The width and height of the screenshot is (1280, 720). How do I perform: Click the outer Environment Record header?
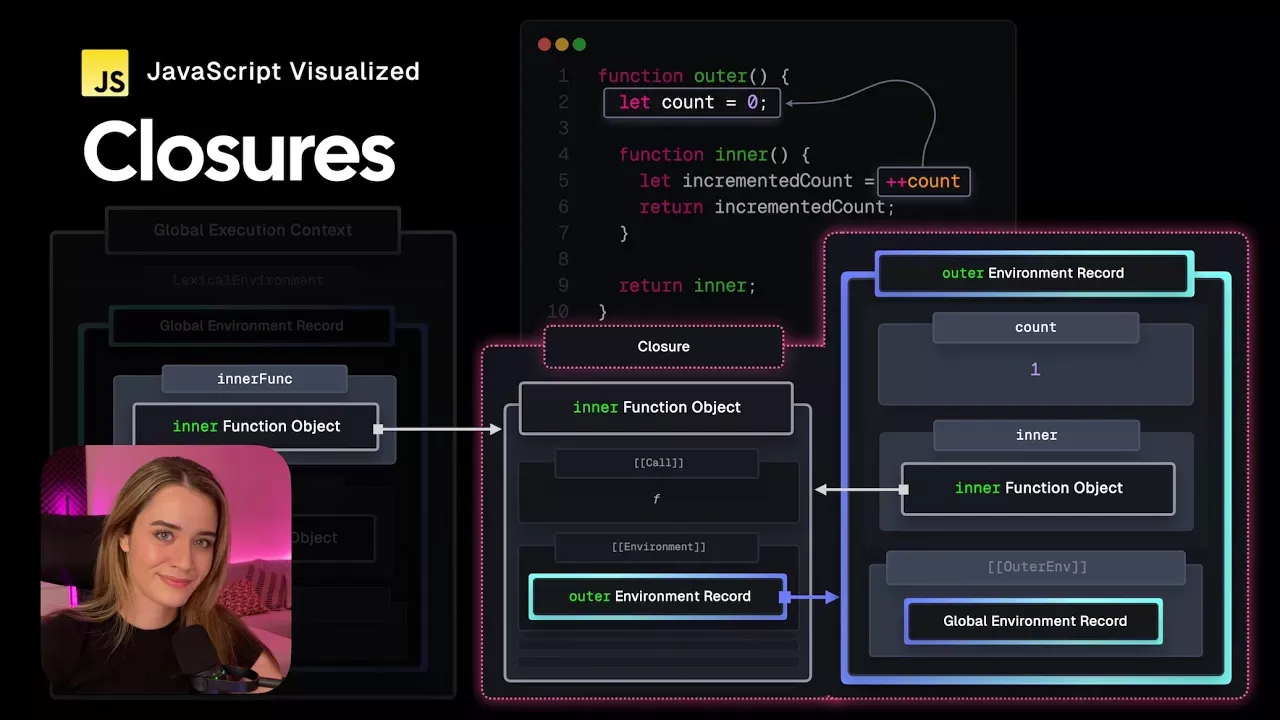(x=1033, y=273)
